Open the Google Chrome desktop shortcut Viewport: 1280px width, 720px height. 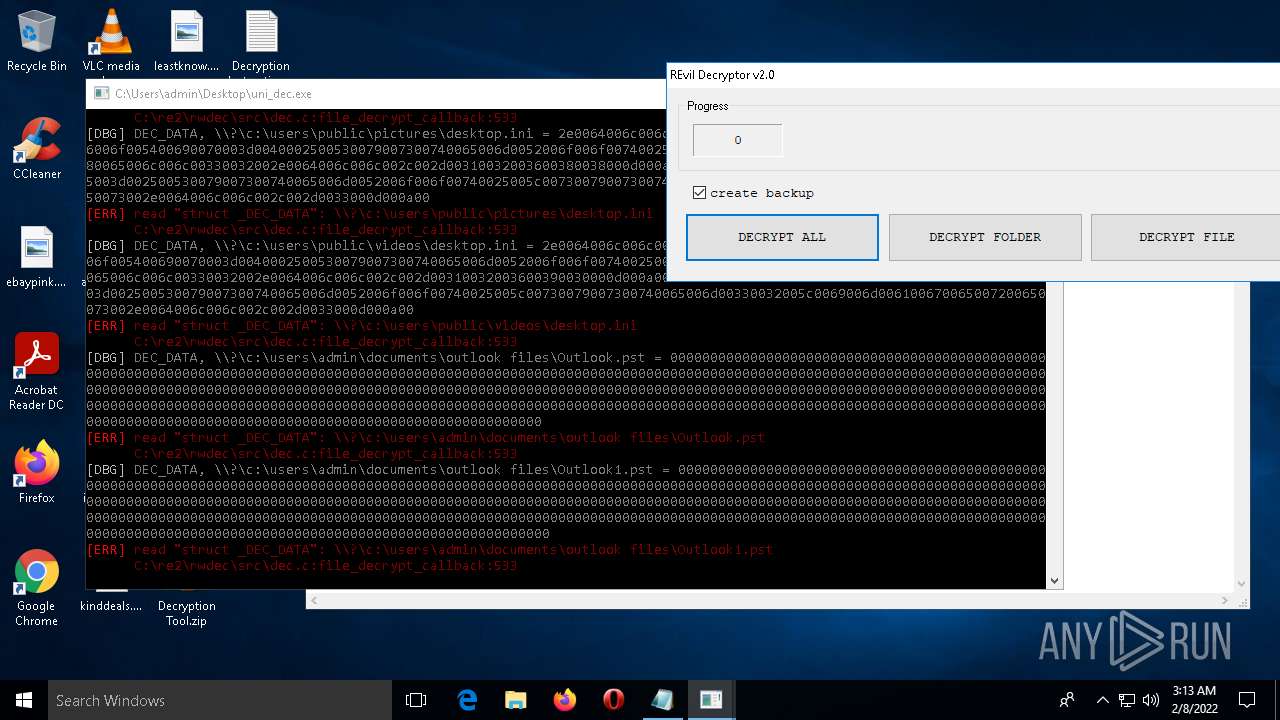click(37, 588)
